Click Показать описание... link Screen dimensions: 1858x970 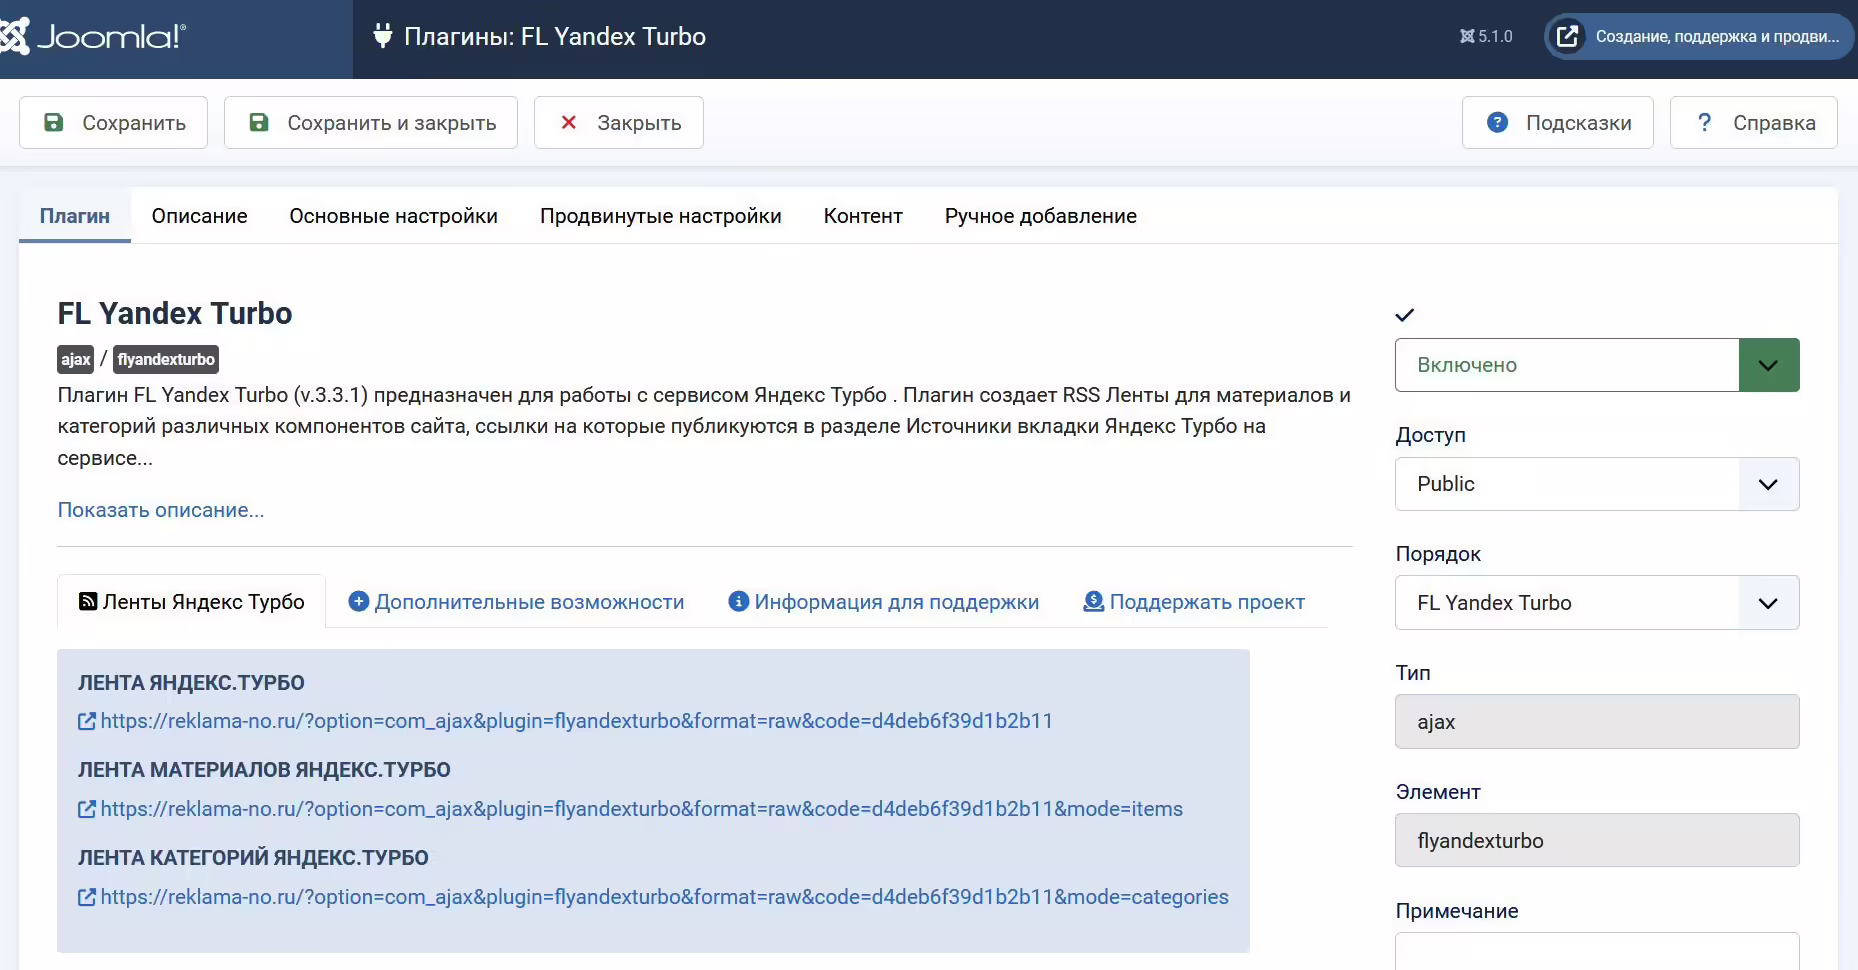pyautogui.click(x=161, y=510)
